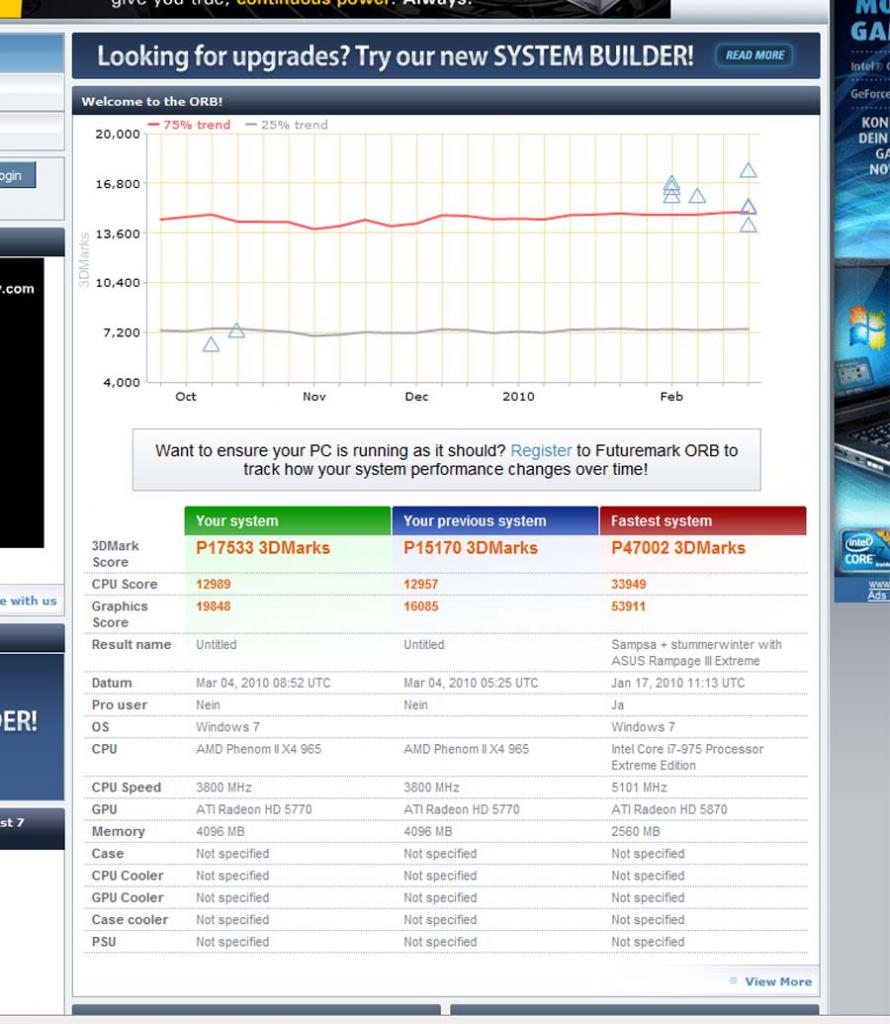
Task: Click the partially visible login button
Action: (18, 175)
